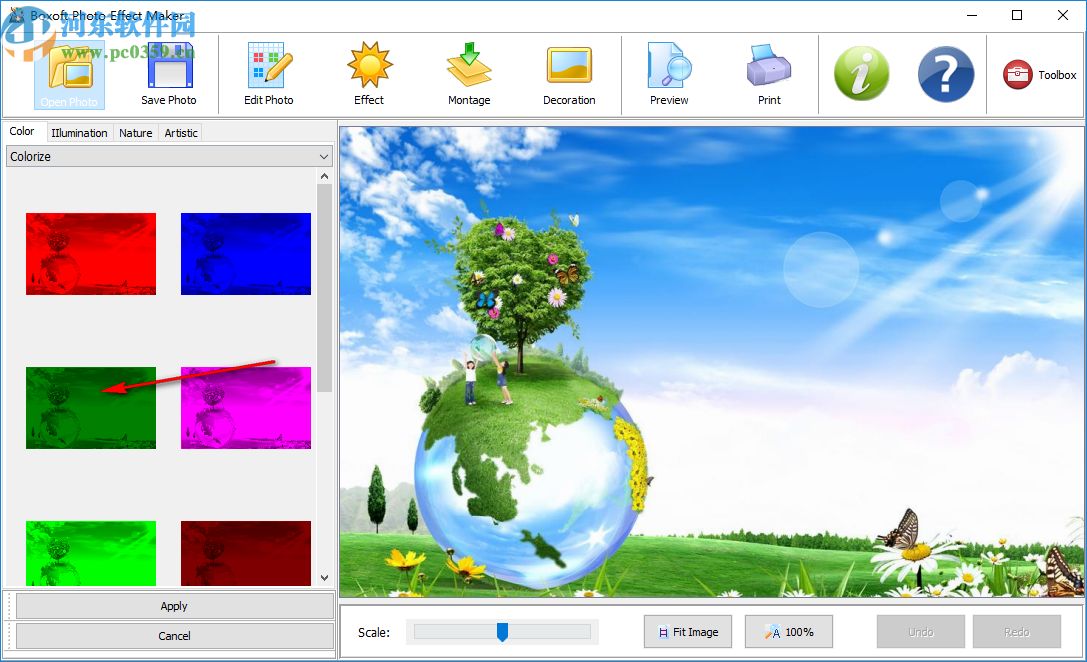Open the Decoration tool

(569, 74)
